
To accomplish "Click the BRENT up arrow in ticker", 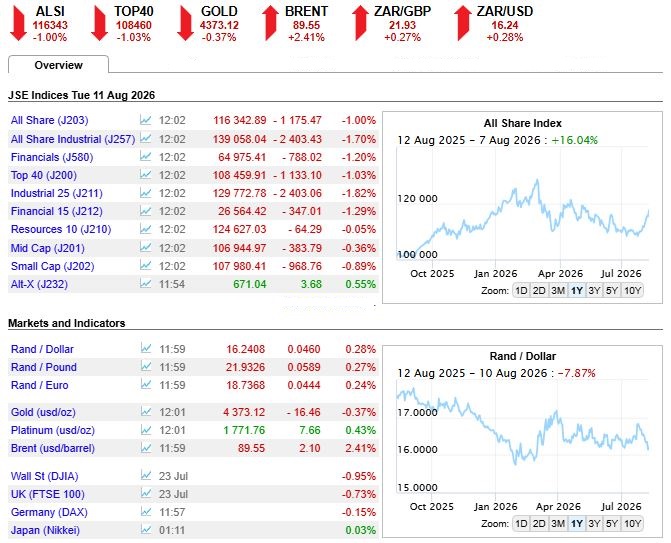I will click(x=270, y=24).
